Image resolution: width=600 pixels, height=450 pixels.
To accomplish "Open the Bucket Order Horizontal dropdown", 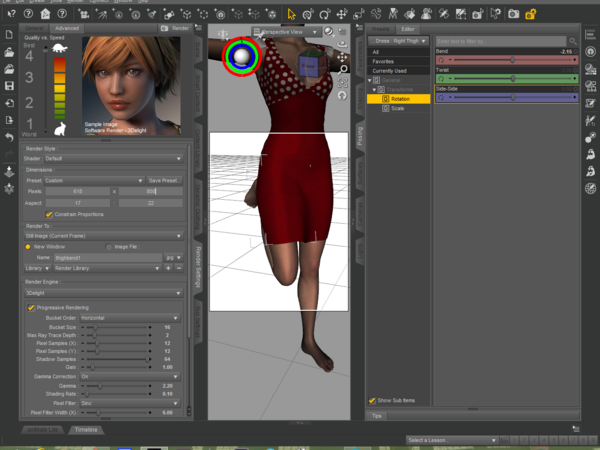I will click(130, 318).
